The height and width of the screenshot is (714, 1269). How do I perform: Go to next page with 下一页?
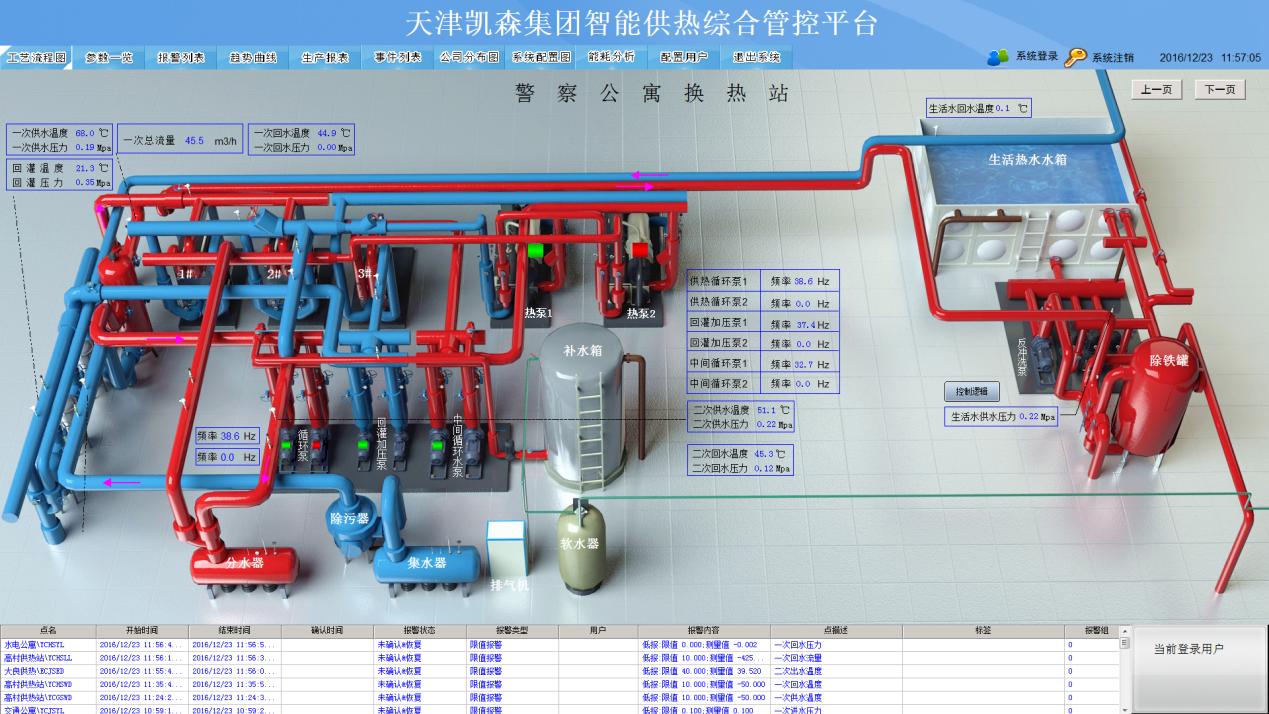pyautogui.click(x=1219, y=90)
